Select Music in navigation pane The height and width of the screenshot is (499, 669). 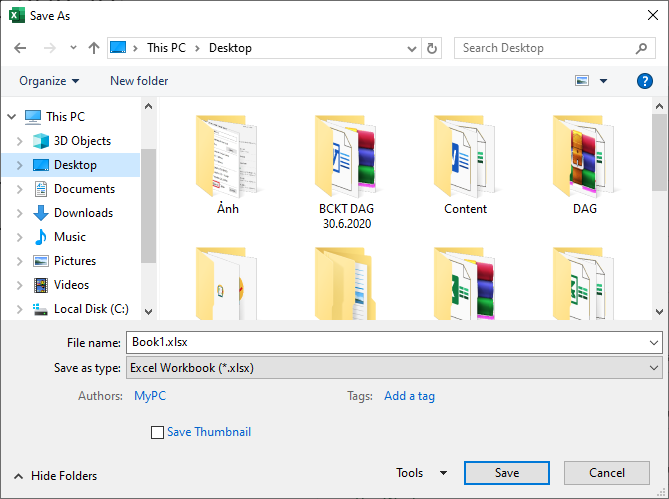70,237
